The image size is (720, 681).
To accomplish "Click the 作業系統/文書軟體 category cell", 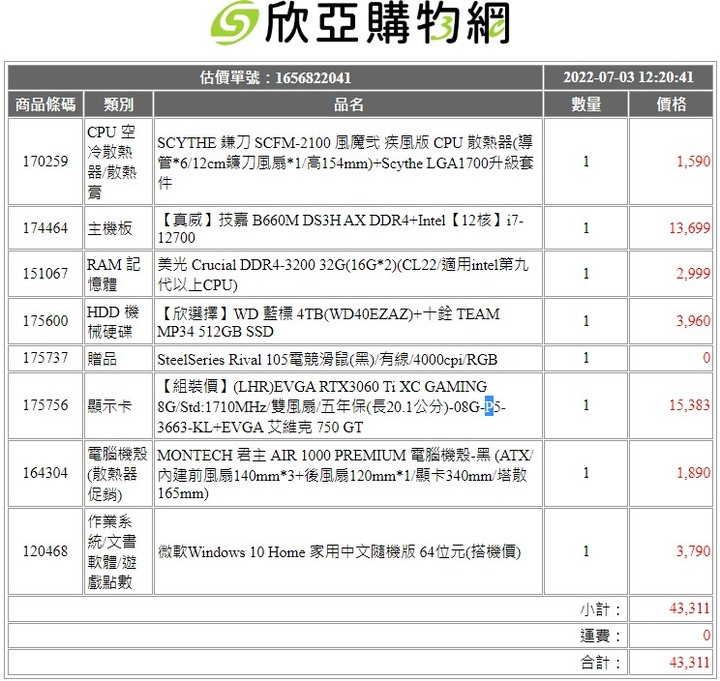I will (x=118, y=551).
